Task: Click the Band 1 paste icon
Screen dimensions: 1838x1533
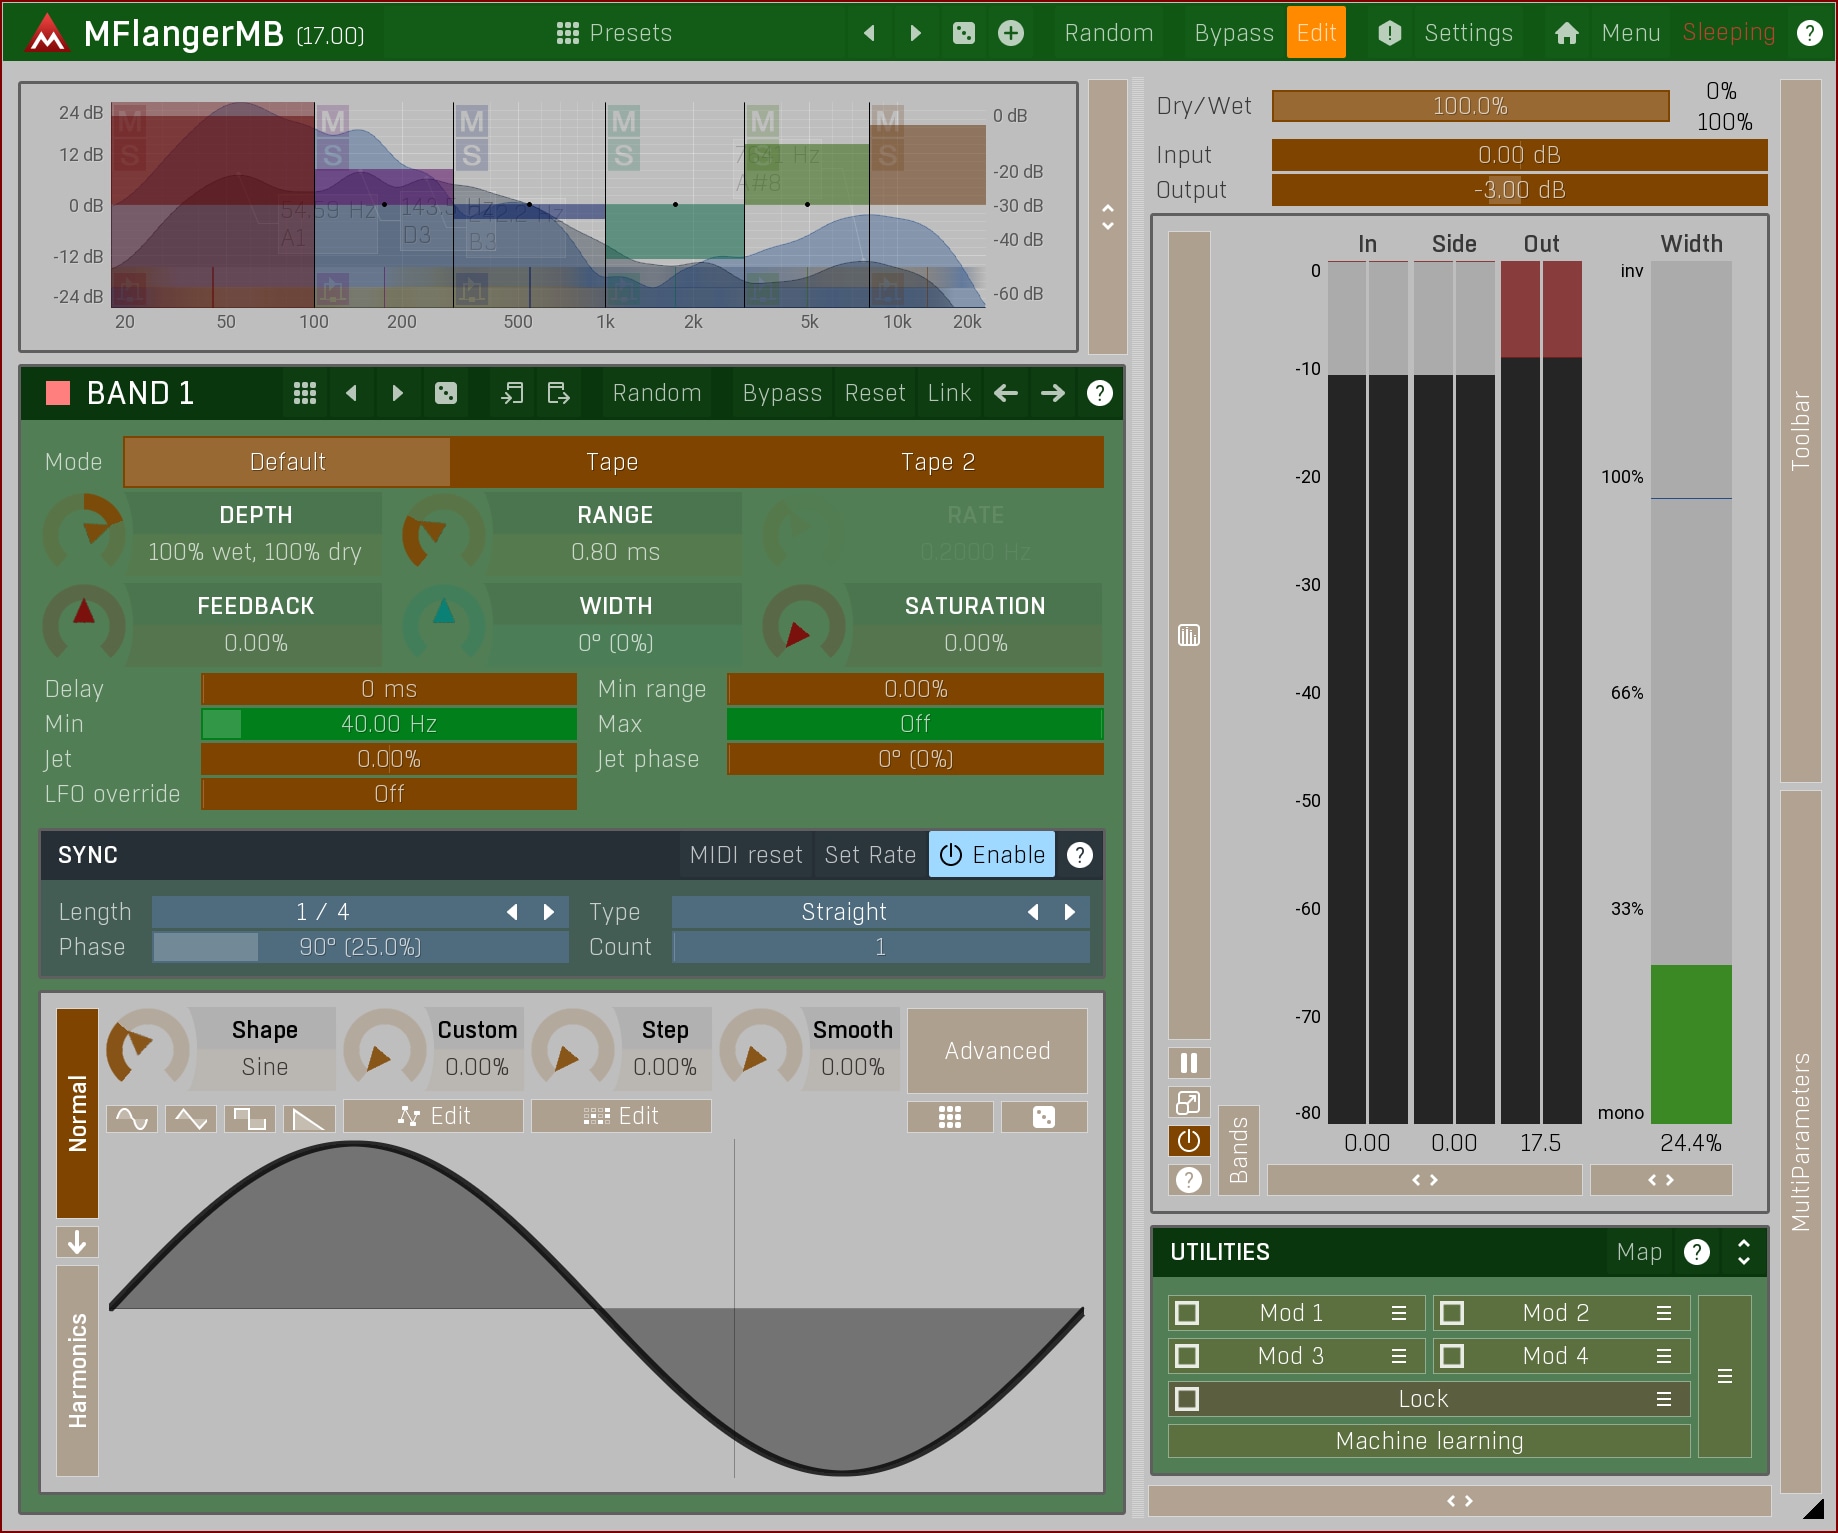Action: pos(558,393)
